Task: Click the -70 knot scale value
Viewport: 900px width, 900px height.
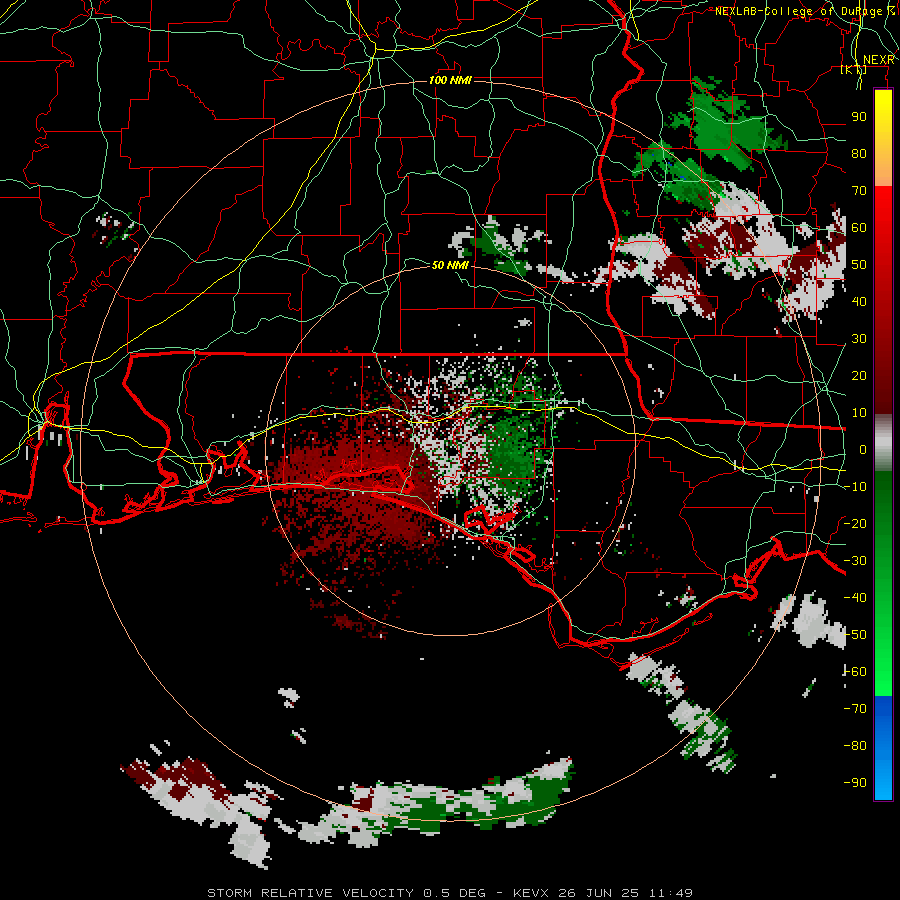Action: tap(855, 709)
